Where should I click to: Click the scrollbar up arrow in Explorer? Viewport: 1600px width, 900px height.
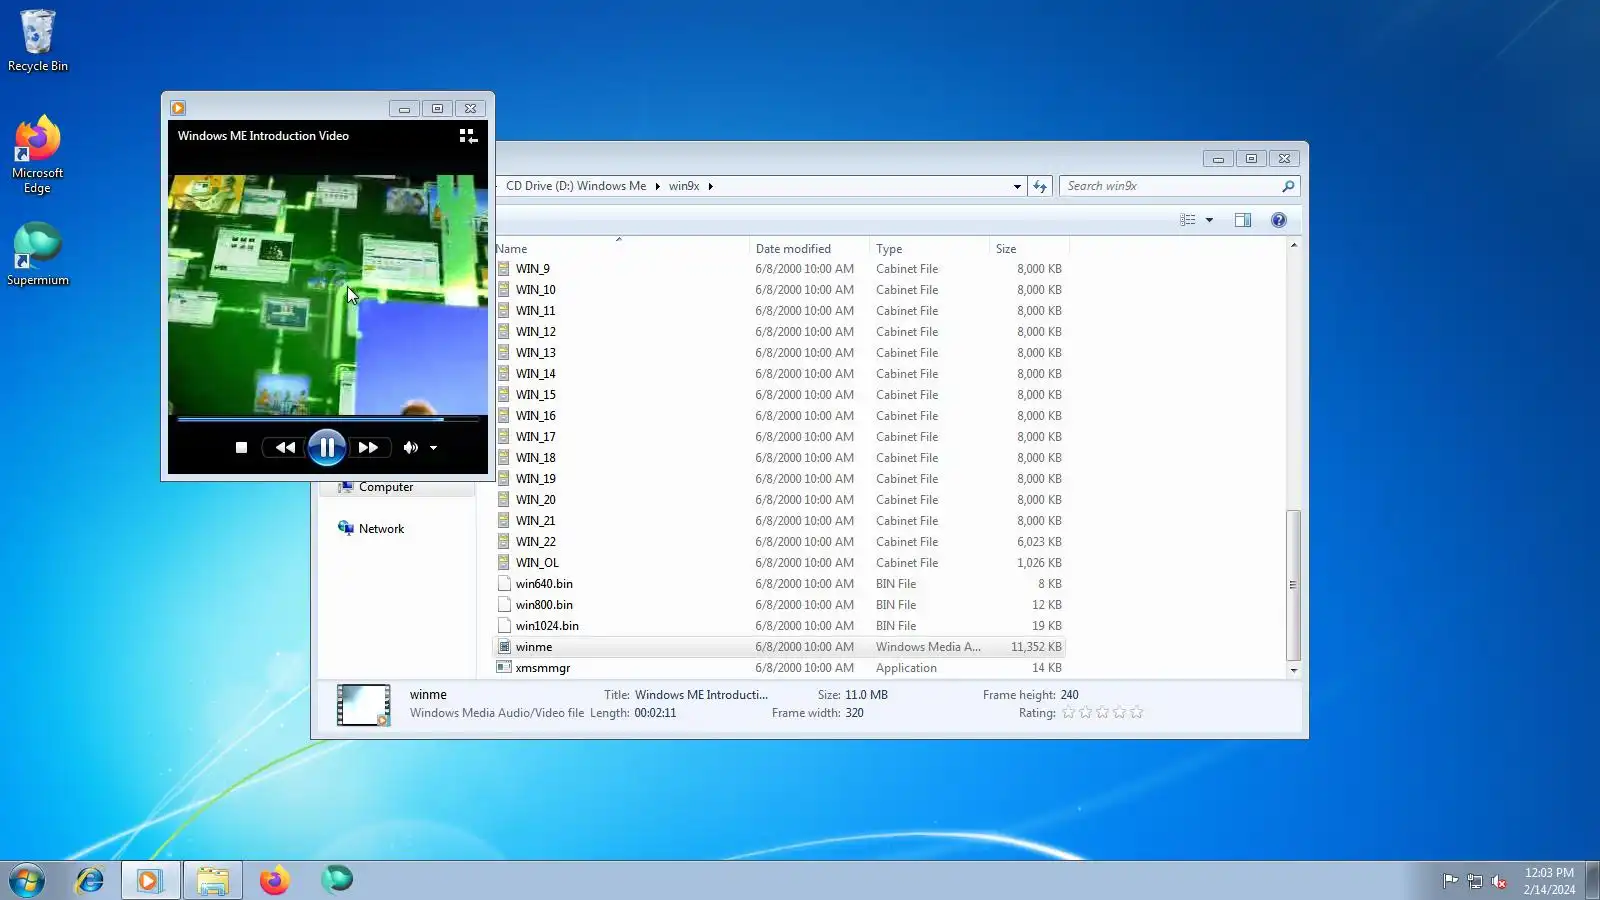tap(1293, 245)
